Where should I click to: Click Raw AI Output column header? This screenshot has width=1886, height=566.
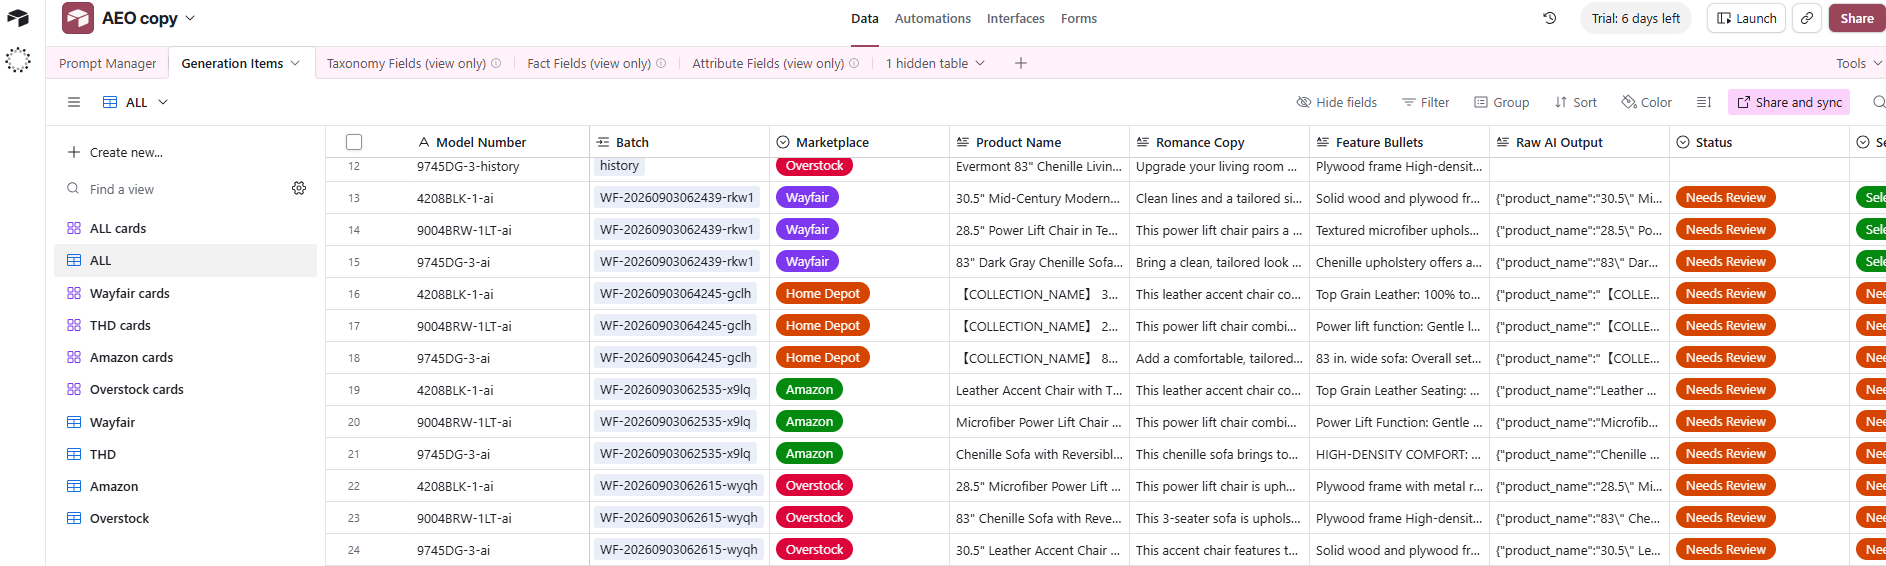(x=1579, y=142)
